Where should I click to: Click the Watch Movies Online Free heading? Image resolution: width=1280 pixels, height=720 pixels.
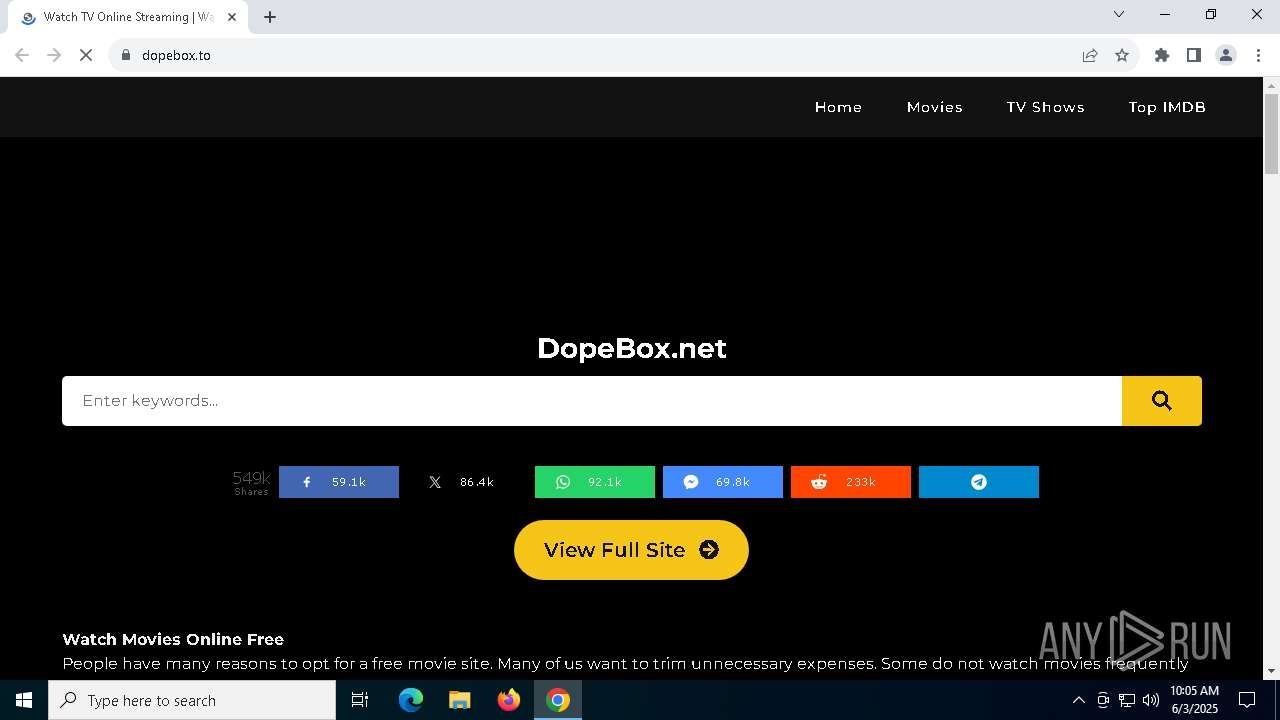173,639
